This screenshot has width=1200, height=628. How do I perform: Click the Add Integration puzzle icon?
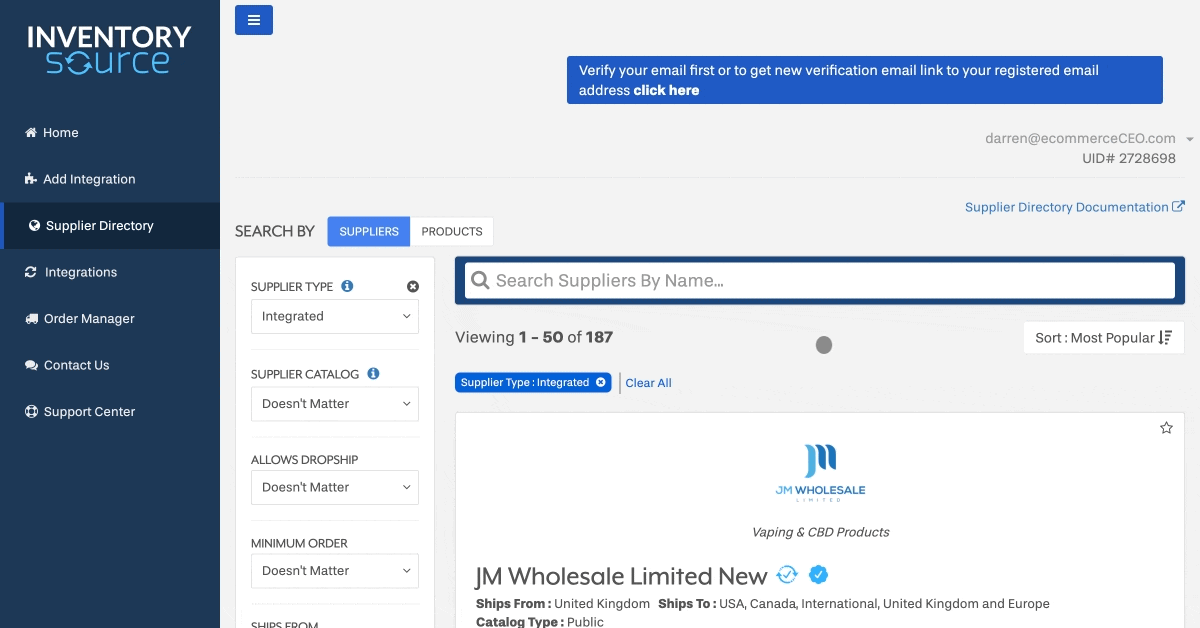31,179
